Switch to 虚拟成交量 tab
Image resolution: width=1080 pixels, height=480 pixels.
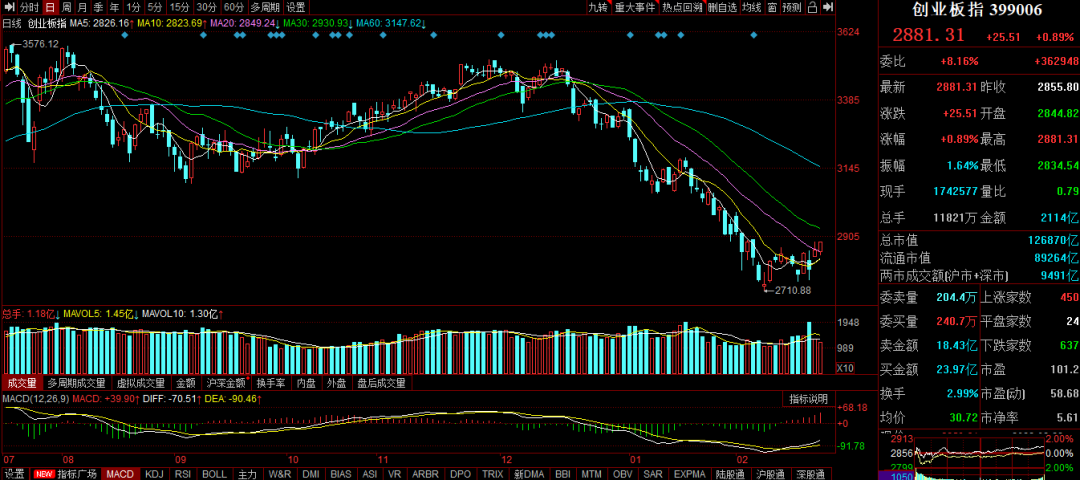(141, 383)
